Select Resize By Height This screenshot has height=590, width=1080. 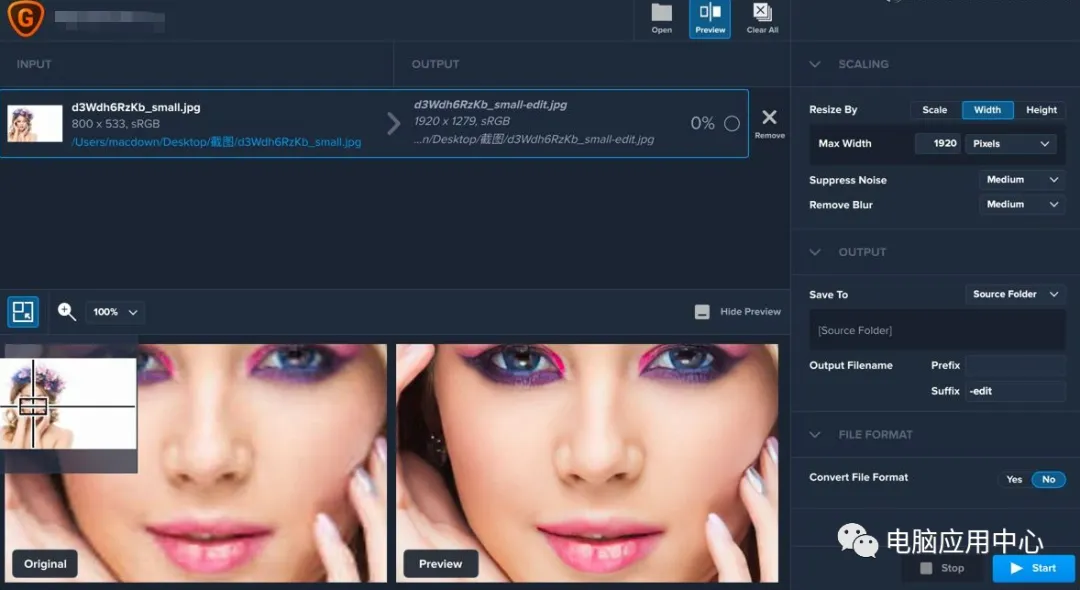tap(1041, 110)
